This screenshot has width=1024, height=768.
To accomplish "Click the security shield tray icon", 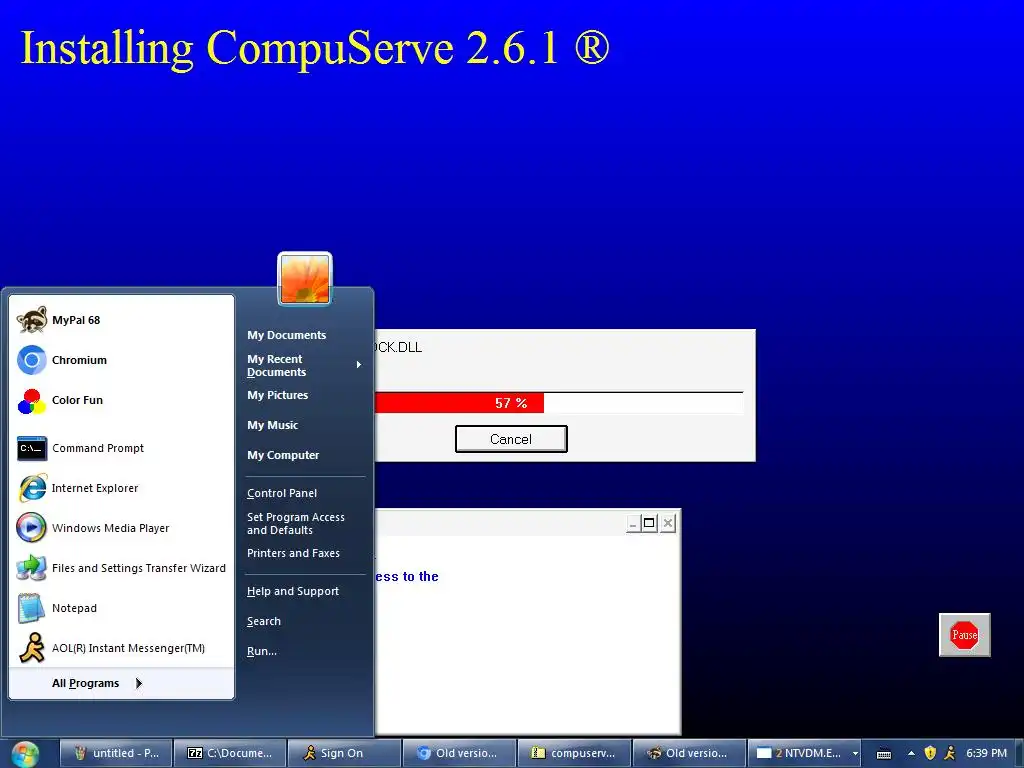I will coord(930,753).
